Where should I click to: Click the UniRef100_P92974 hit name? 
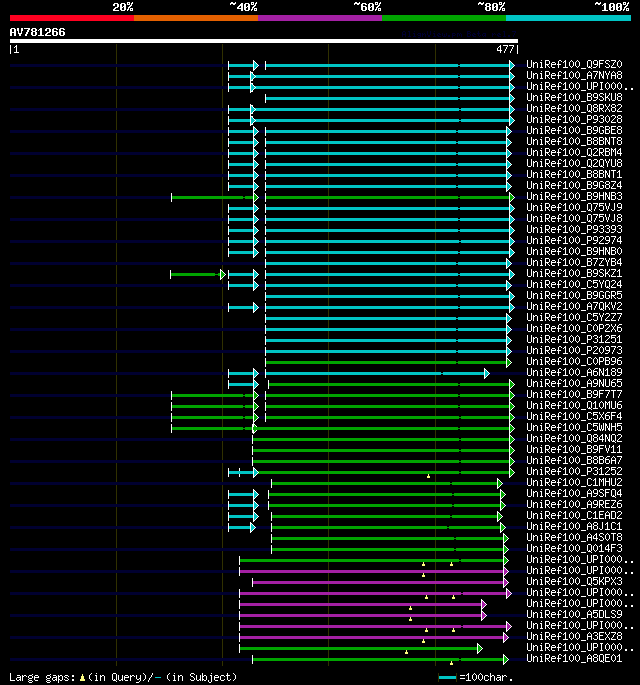tap(574, 240)
